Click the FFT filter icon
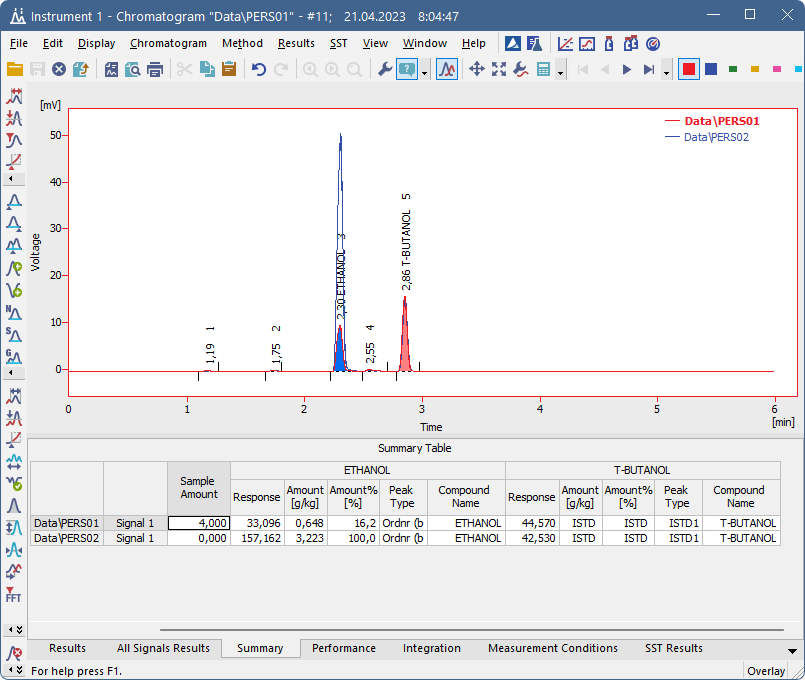The height and width of the screenshot is (680, 805). [14, 595]
